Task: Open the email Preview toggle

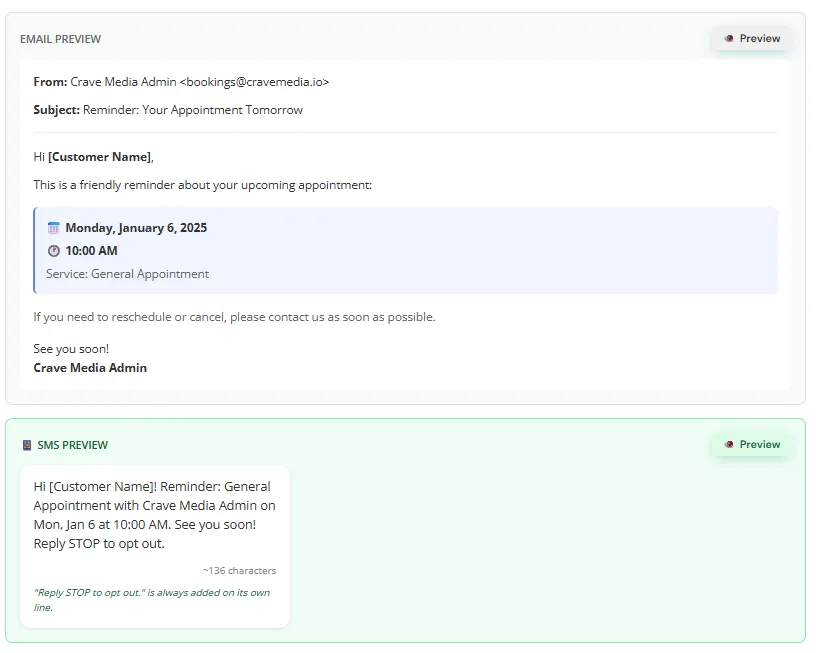Action: tap(751, 38)
